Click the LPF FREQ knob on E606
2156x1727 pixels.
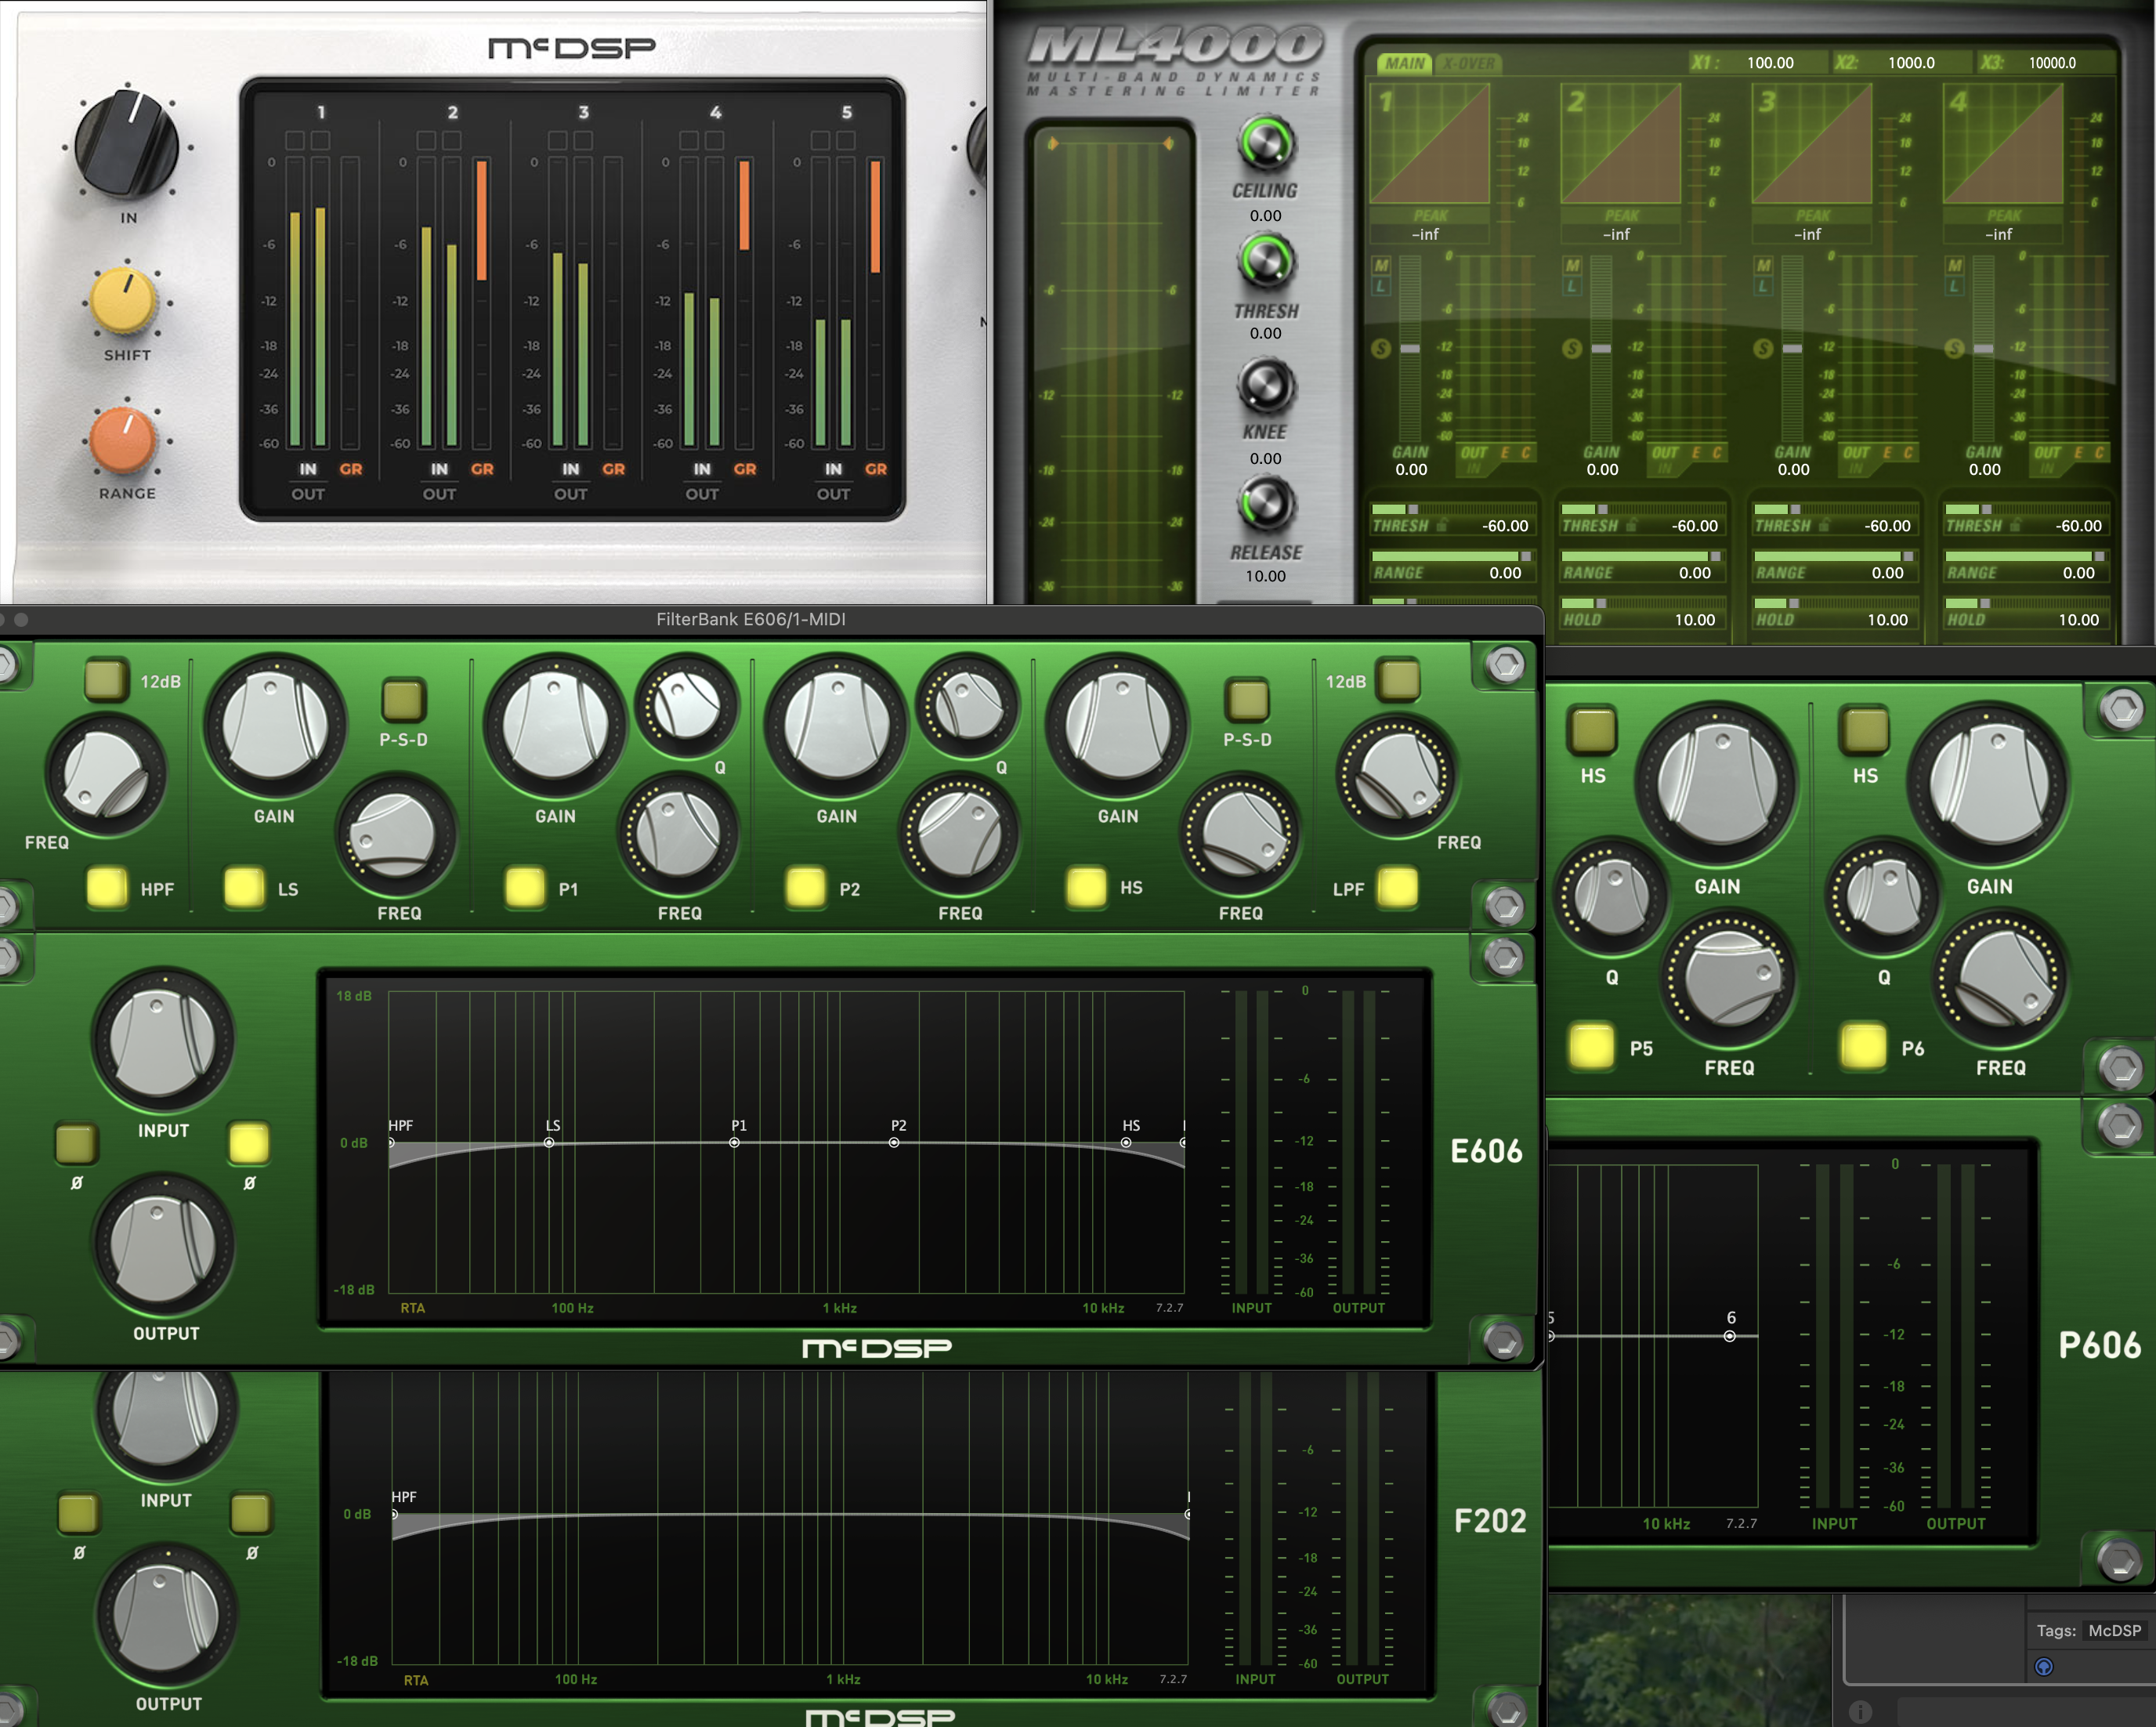(1397, 776)
